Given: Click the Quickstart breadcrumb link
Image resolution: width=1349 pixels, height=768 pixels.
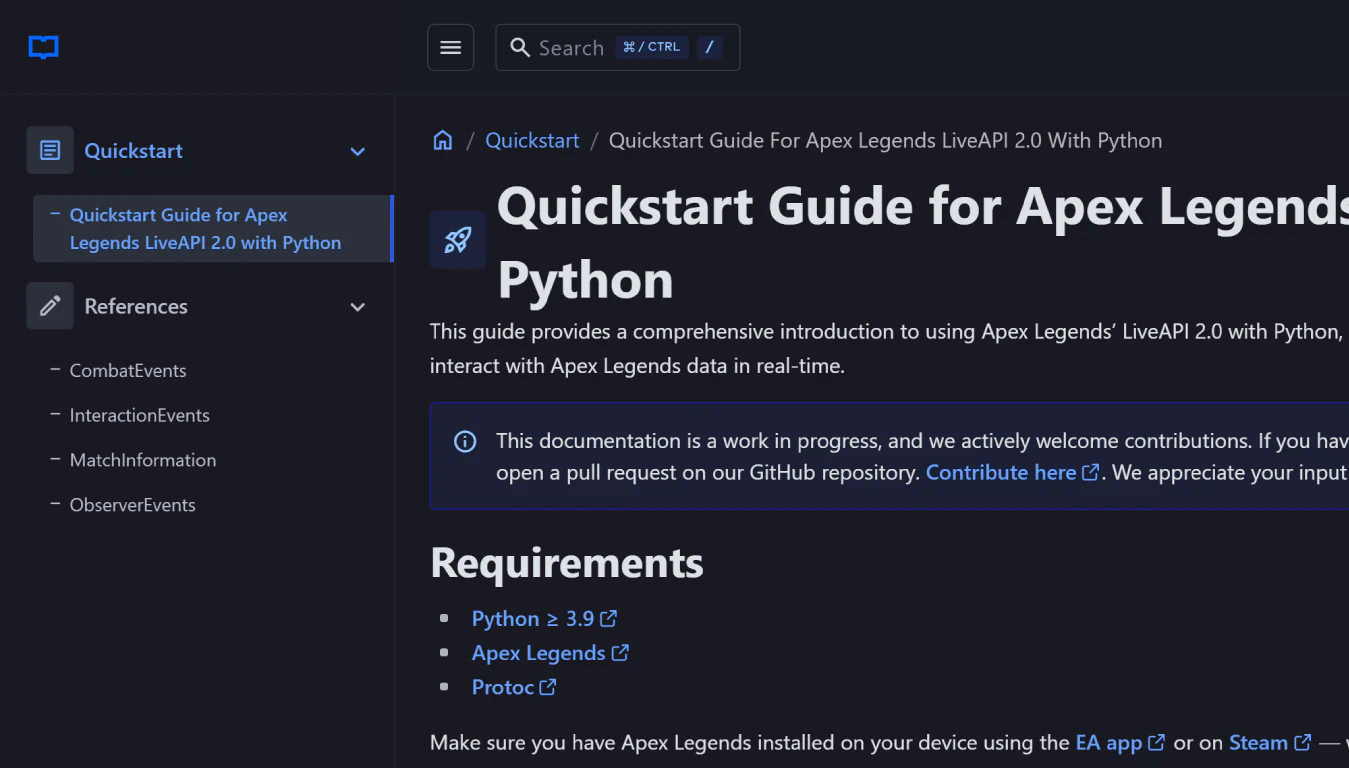Looking at the screenshot, I should click(532, 140).
